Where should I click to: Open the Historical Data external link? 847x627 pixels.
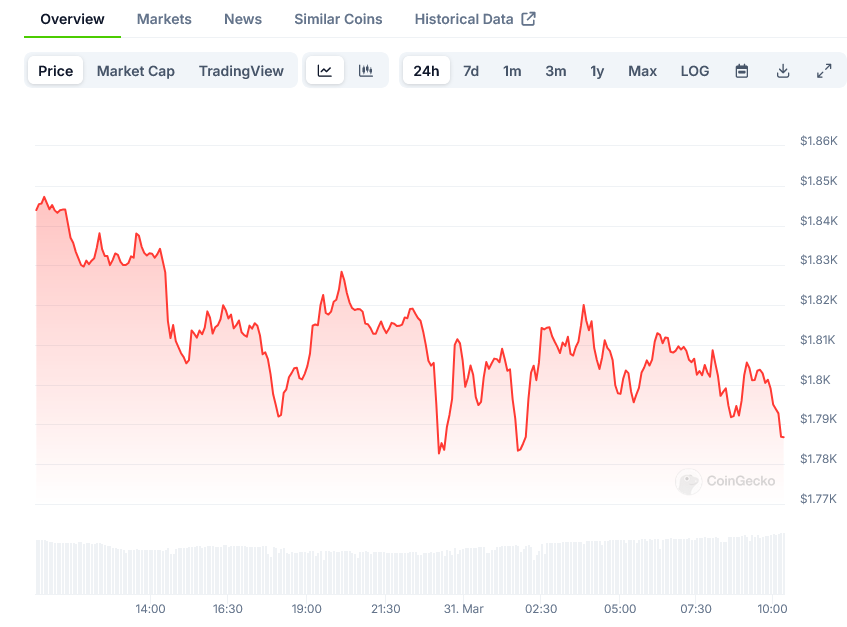[x=475, y=19]
